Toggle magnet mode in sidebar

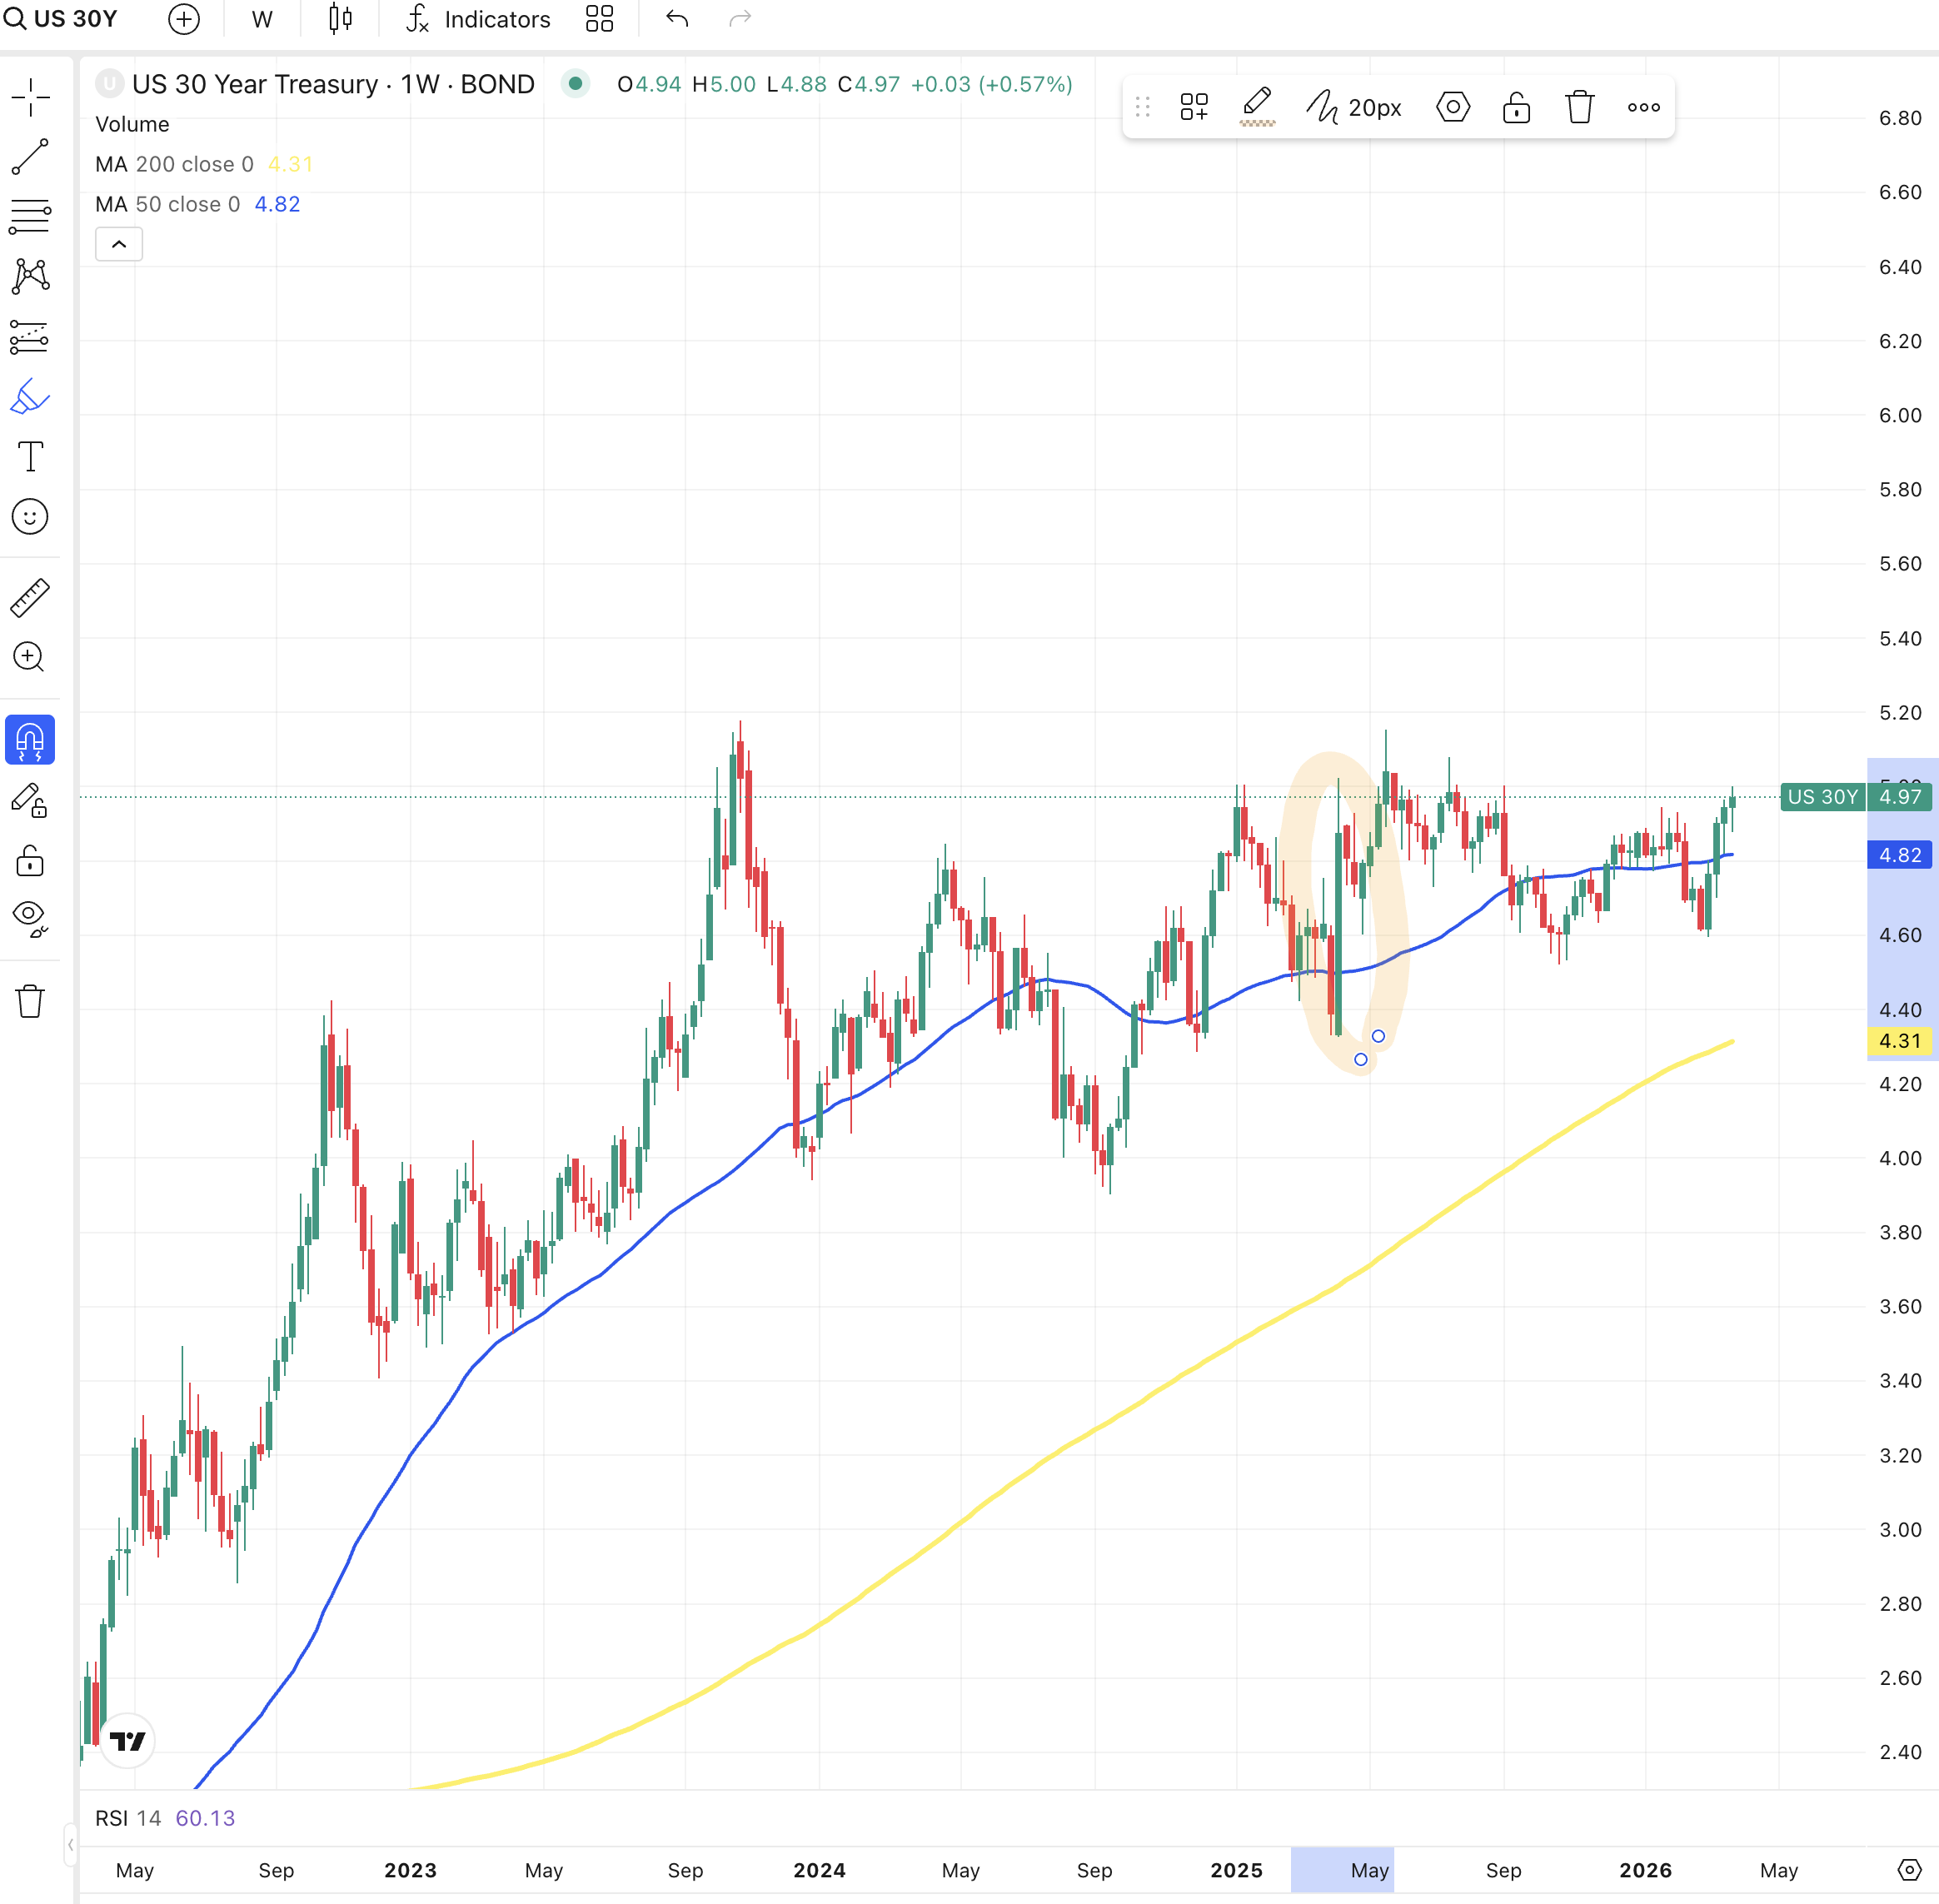pyautogui.click(x=30, y=740)
